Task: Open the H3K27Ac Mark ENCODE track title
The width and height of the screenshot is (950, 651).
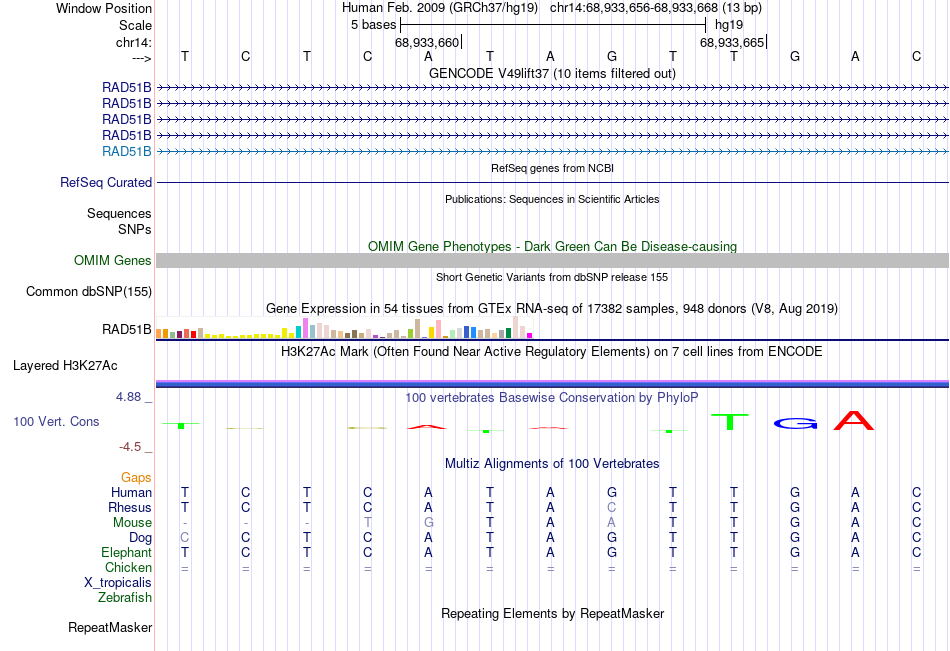Action: pos(552,352)
